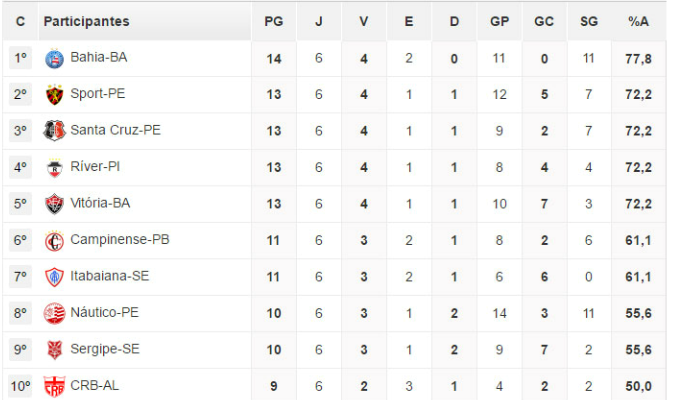Click the Sergipe-SE club crest
692x400 pixels.
[x=55, y=350]
